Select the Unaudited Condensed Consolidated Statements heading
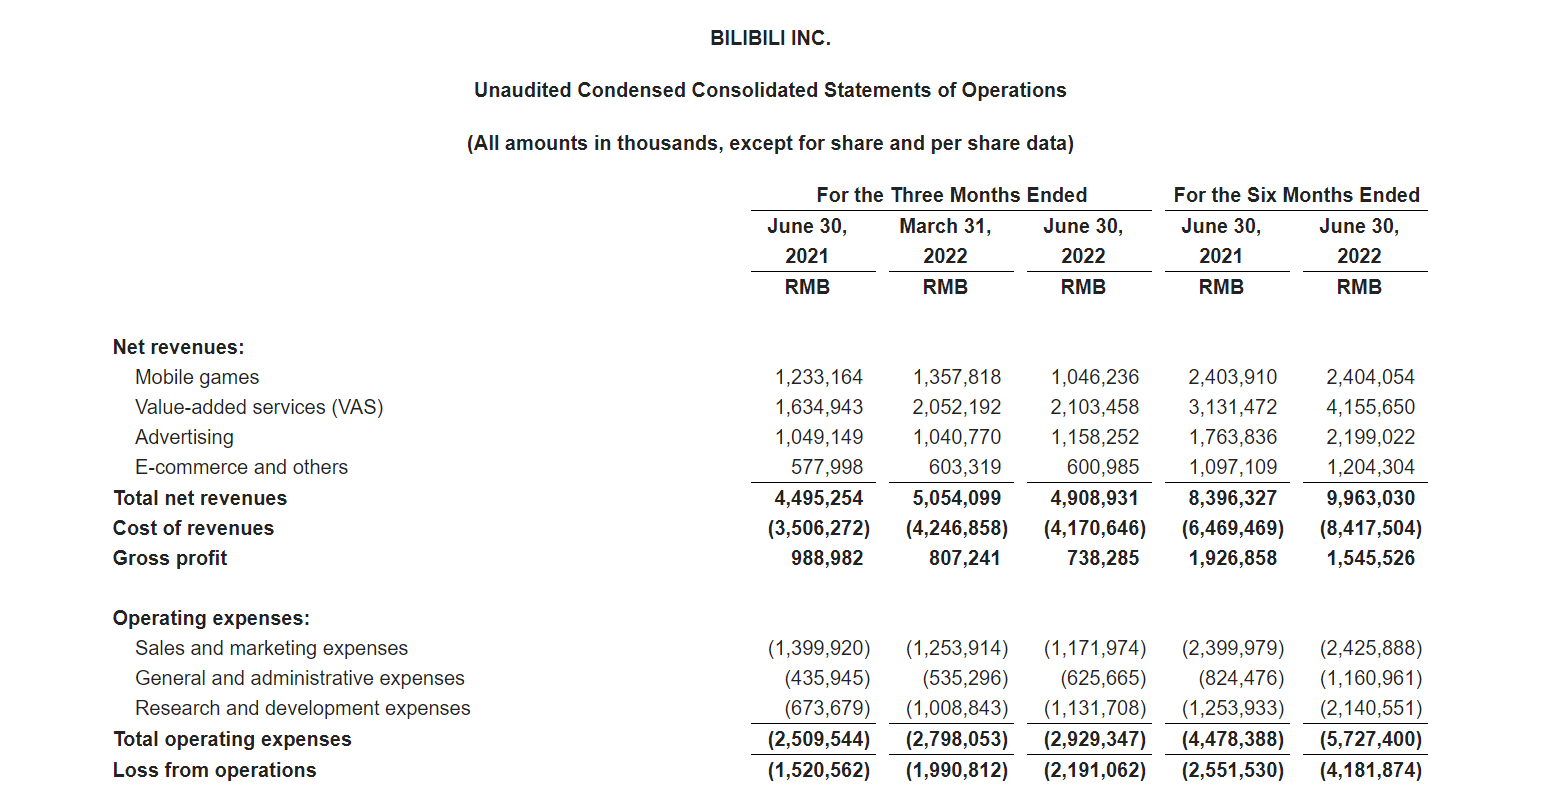 [x=770, y=90]
